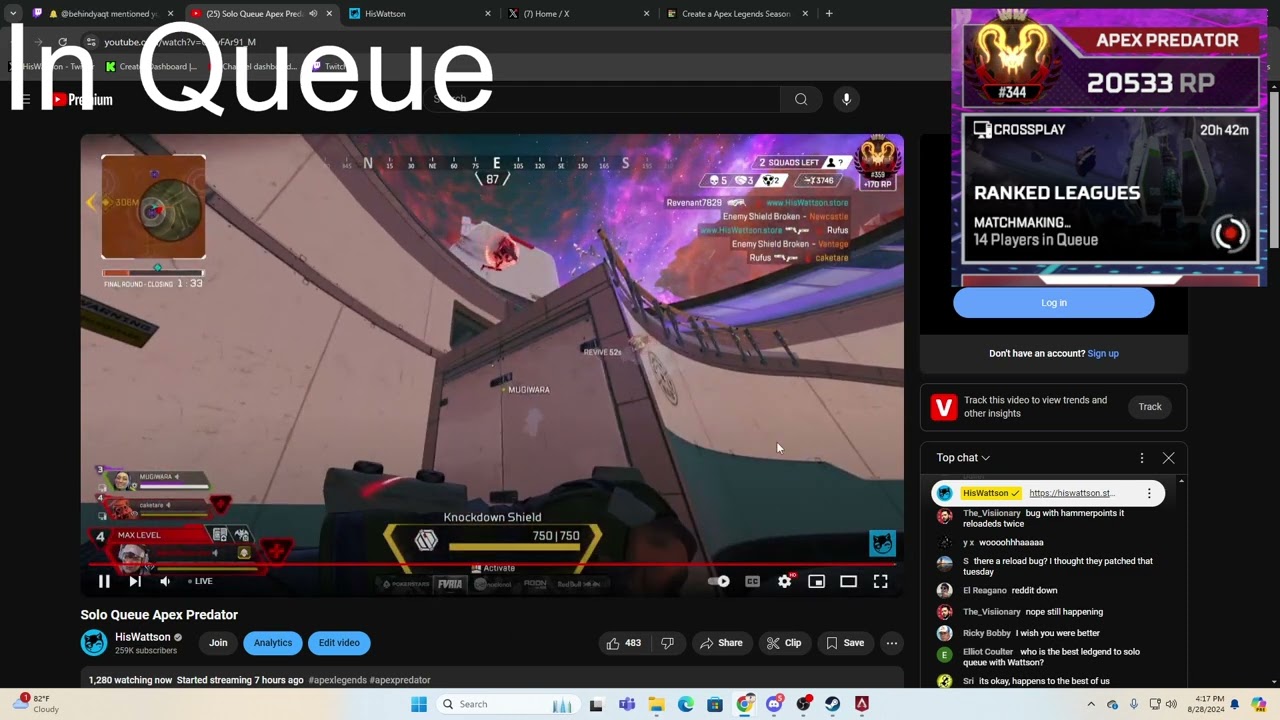Share the Solo Queue video
Image resolution: width=1280 pixels, height=720 pixels.
[x=721, y=643]
